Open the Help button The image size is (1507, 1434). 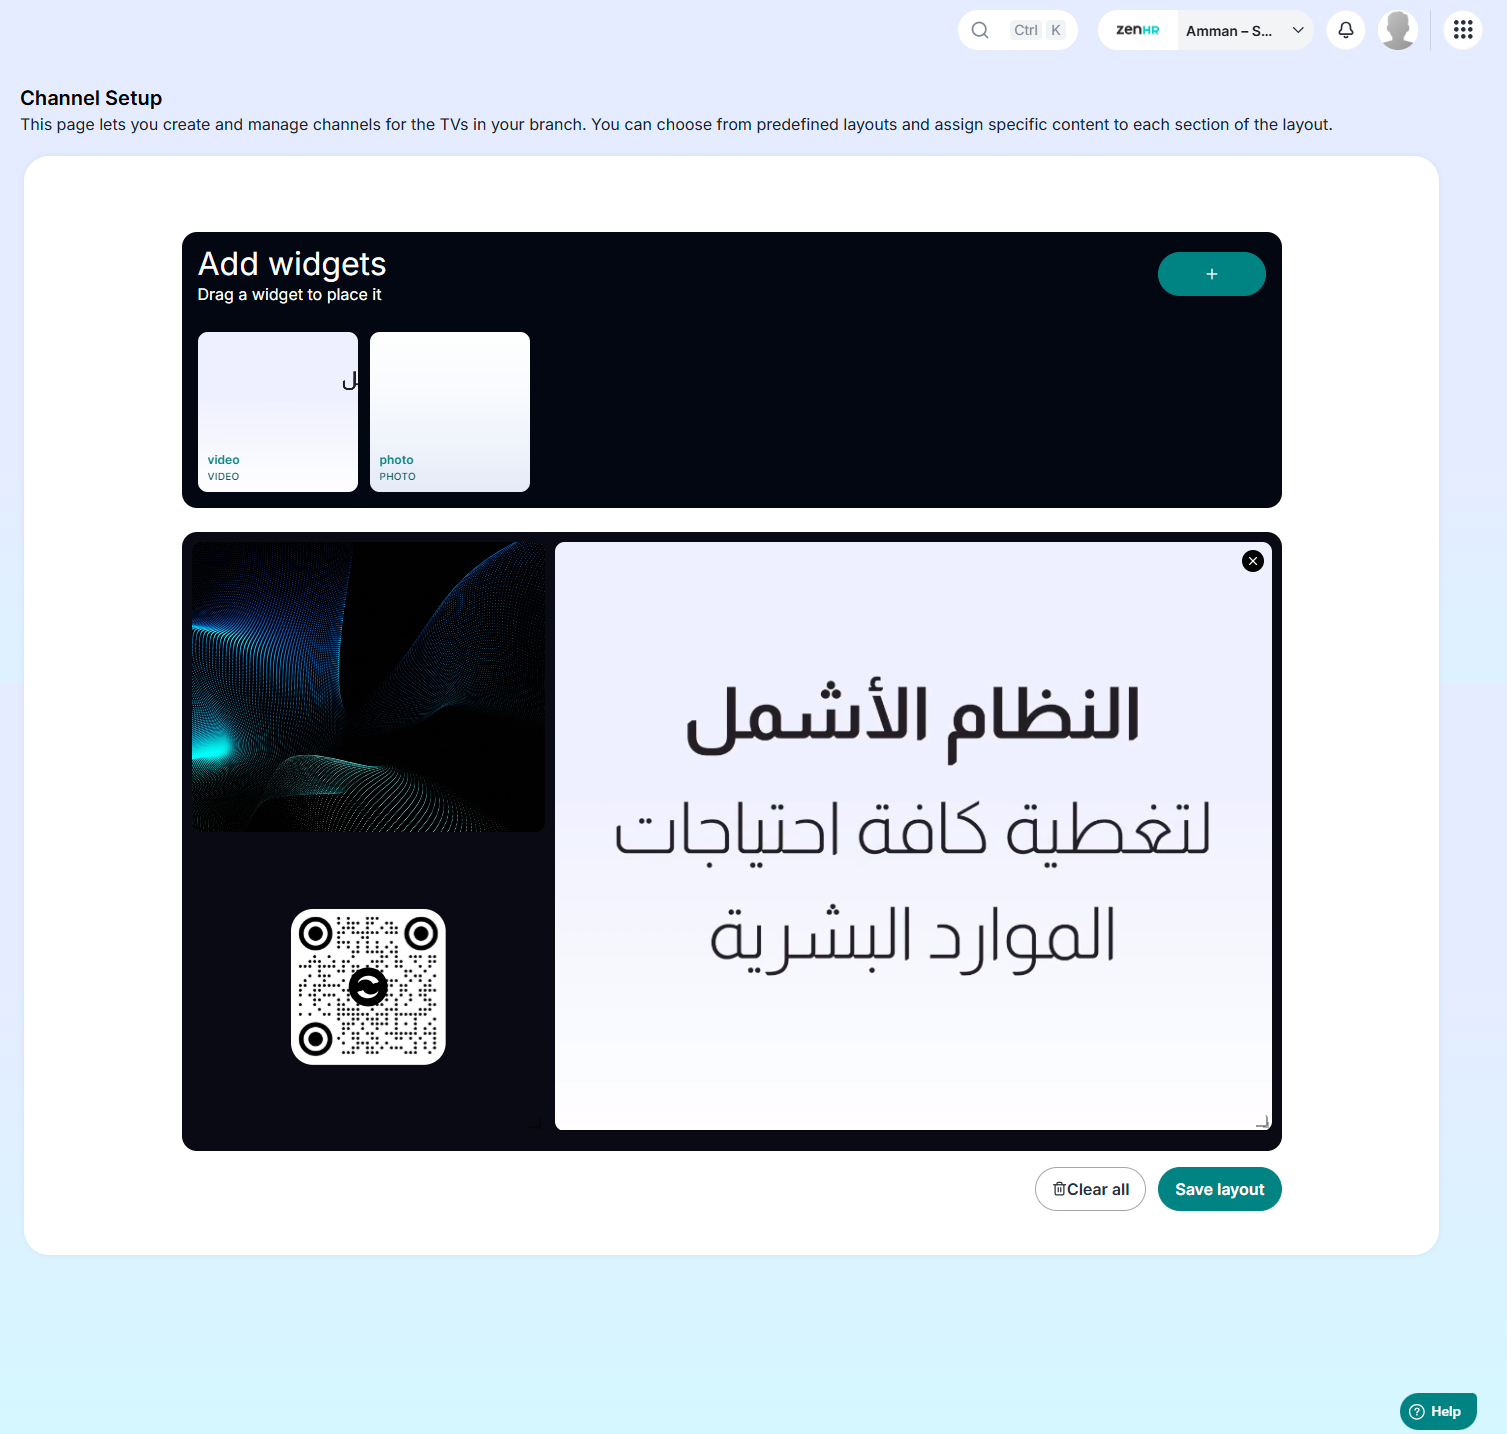point(1438,1411)
